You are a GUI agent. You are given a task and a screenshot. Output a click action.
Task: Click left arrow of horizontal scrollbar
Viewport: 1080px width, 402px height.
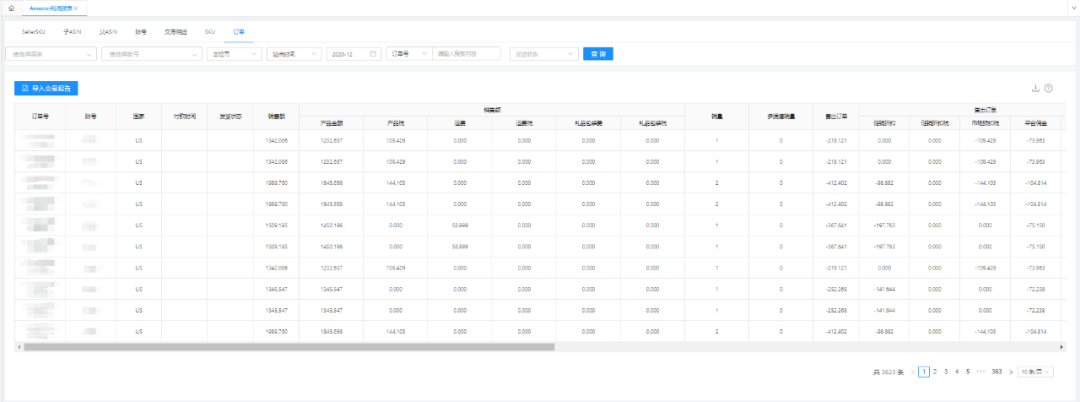pyautogui.click(x=18, y=347)
